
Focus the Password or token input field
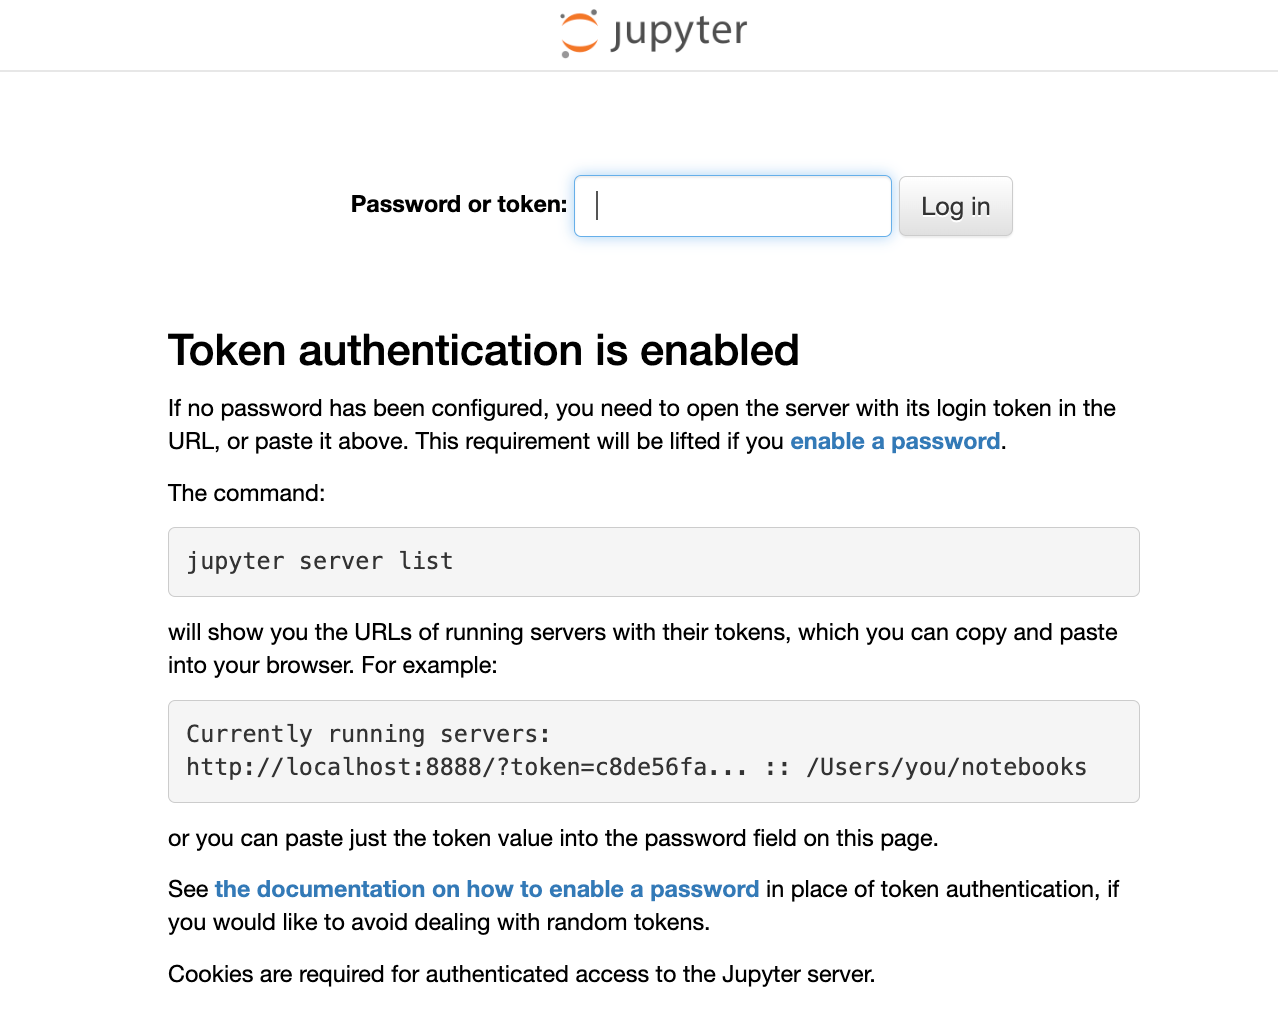(x=732, y=206)
